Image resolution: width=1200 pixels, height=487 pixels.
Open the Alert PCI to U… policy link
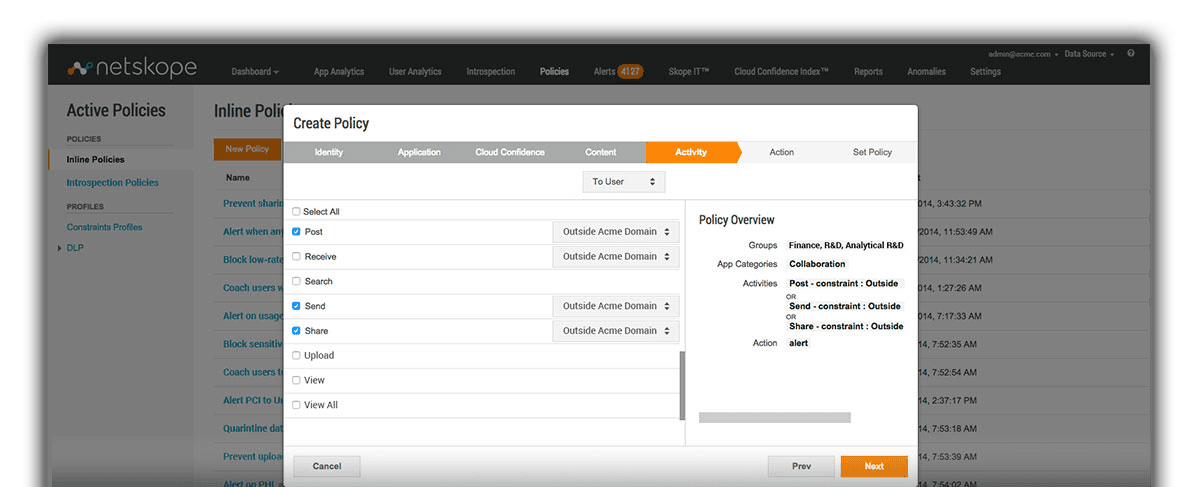[x=252, y=400]
